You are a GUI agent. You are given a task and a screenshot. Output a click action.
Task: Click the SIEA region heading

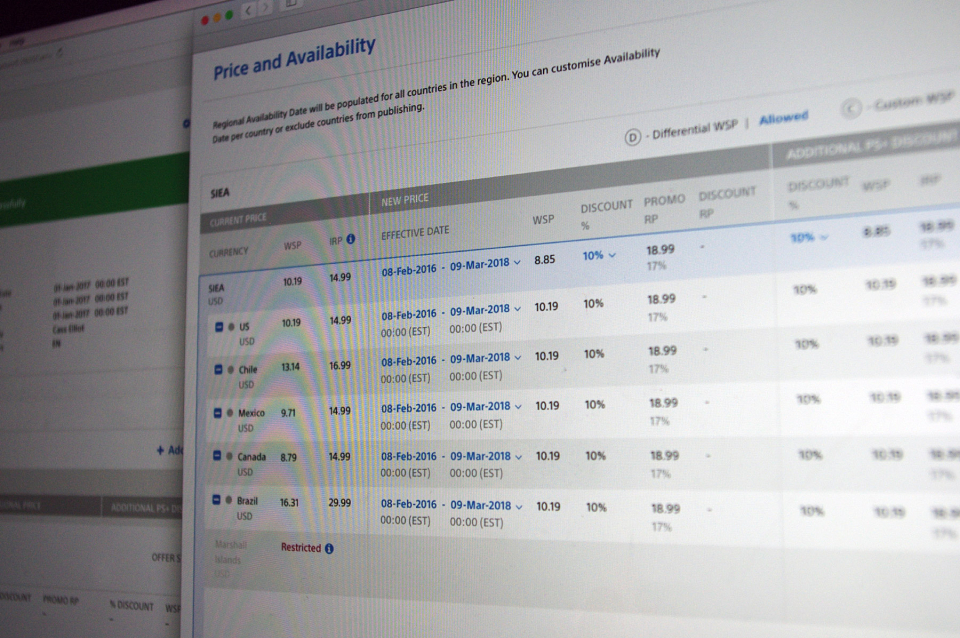[x=220, y=193]
